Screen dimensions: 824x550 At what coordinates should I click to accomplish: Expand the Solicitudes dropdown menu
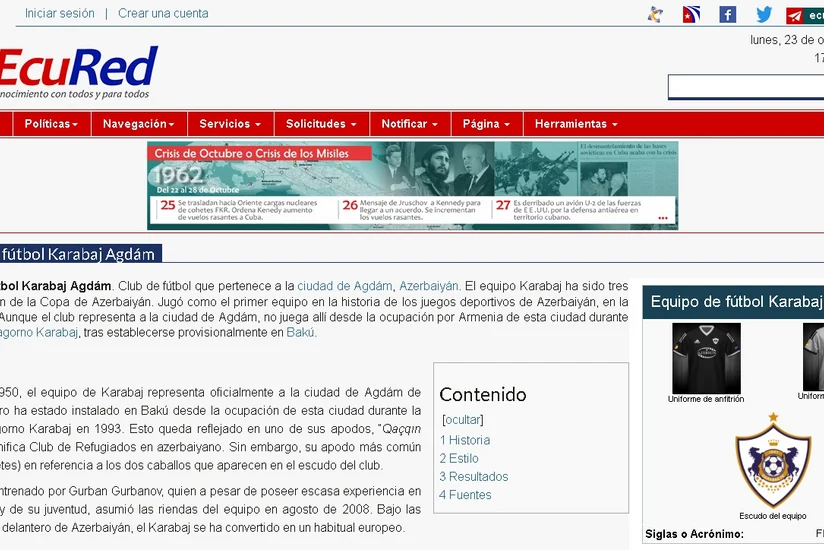(x=321, y=124)
